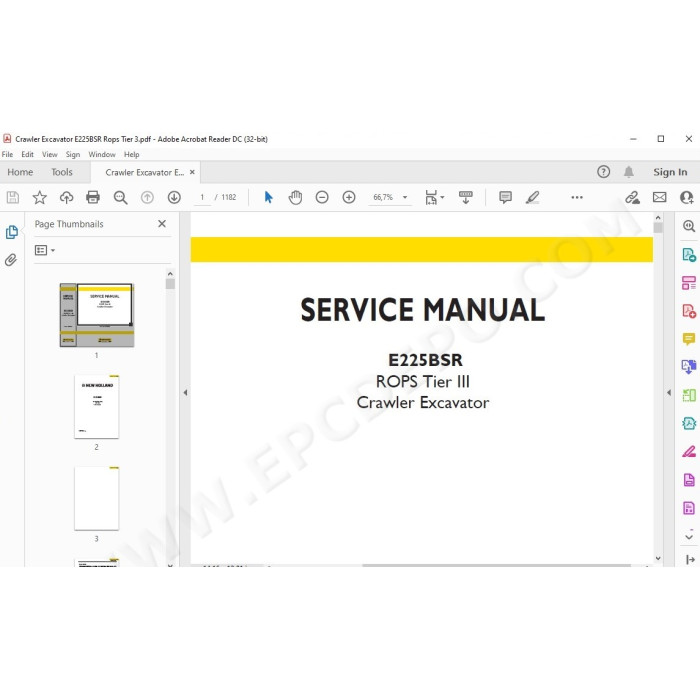Expand the tools pane arrow at bottom

(690, 559)
